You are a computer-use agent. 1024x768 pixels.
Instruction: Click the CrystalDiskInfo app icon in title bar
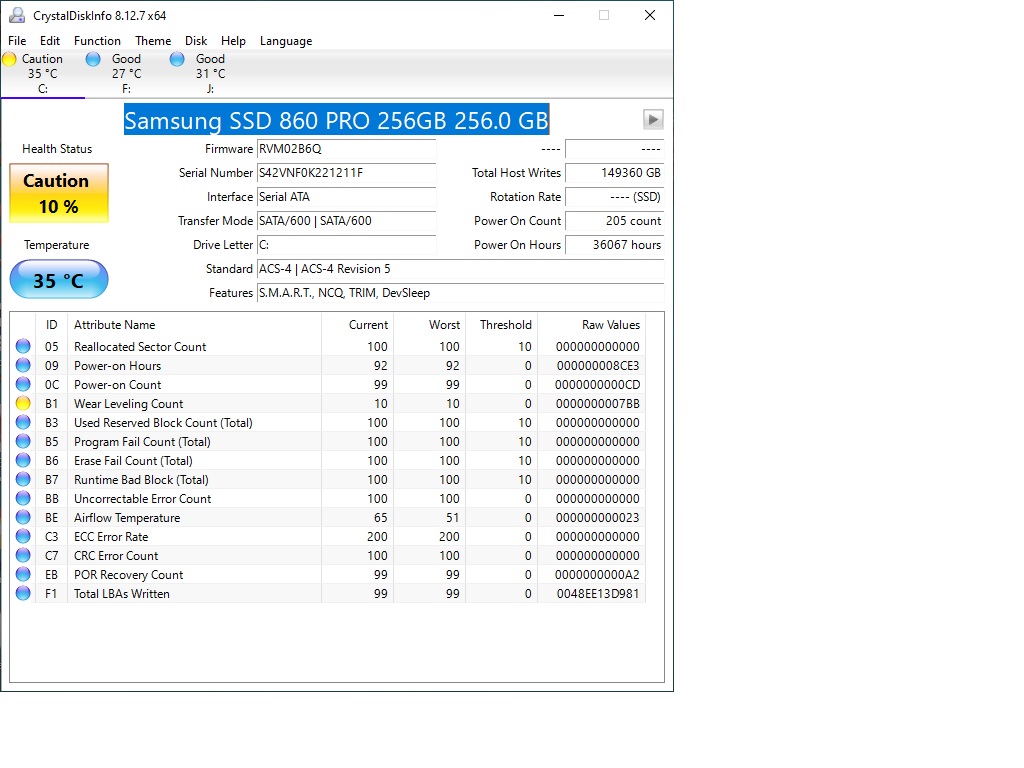click(x=17, y=15)
